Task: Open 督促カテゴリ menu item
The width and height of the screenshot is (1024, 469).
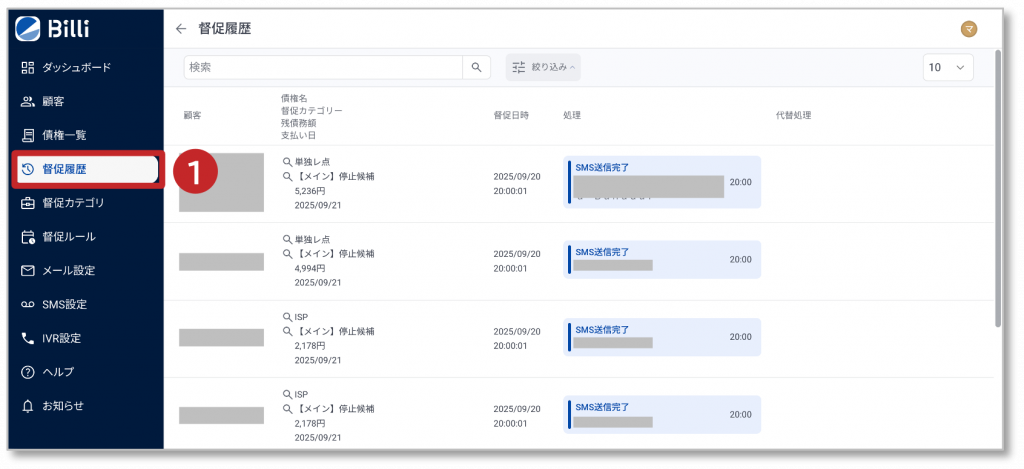Action: [x=73, y=203]
